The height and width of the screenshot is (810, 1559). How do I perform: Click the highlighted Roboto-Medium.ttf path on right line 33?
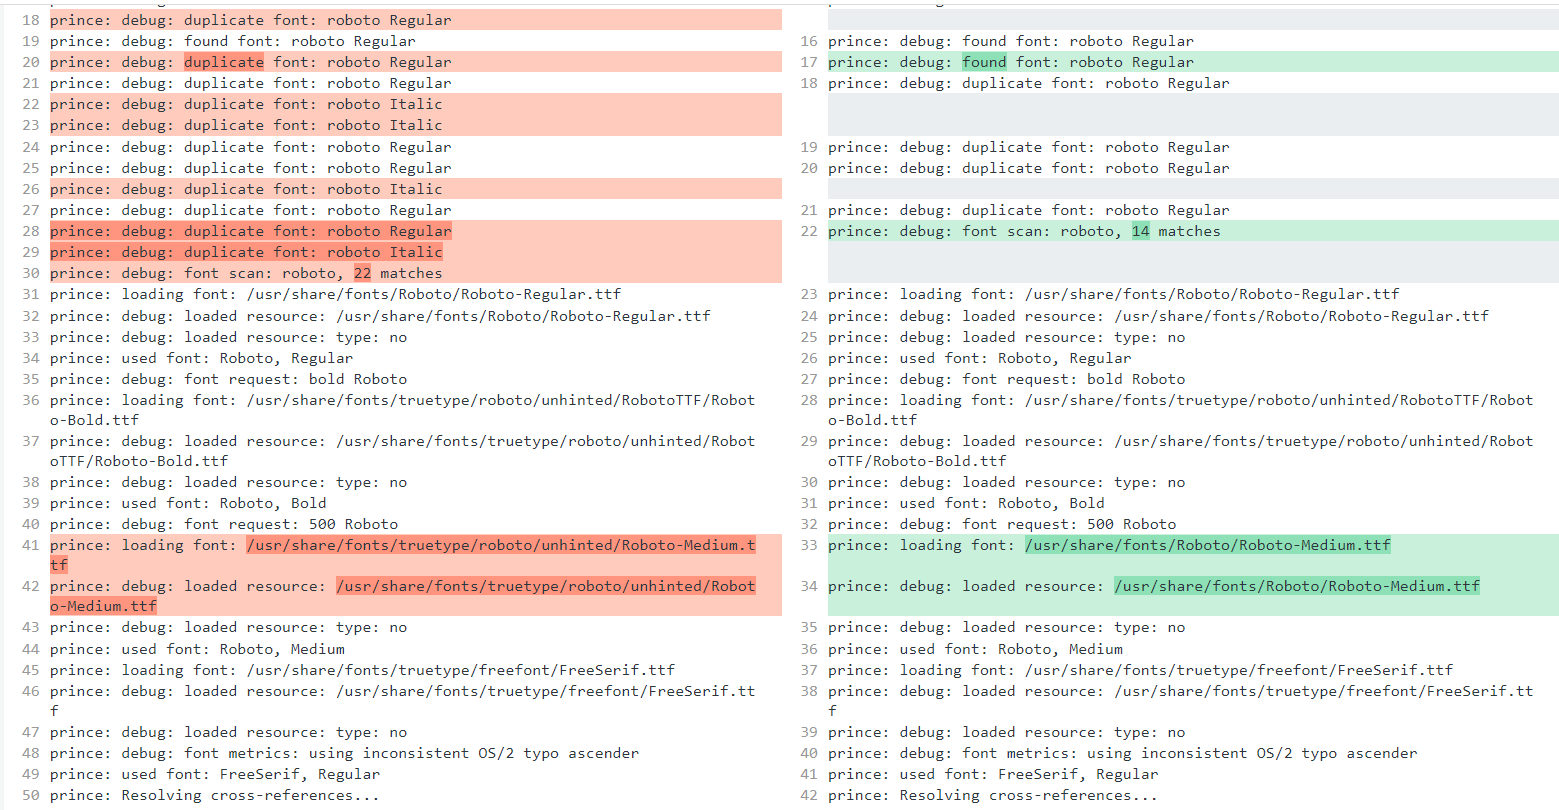[1207, 545]
